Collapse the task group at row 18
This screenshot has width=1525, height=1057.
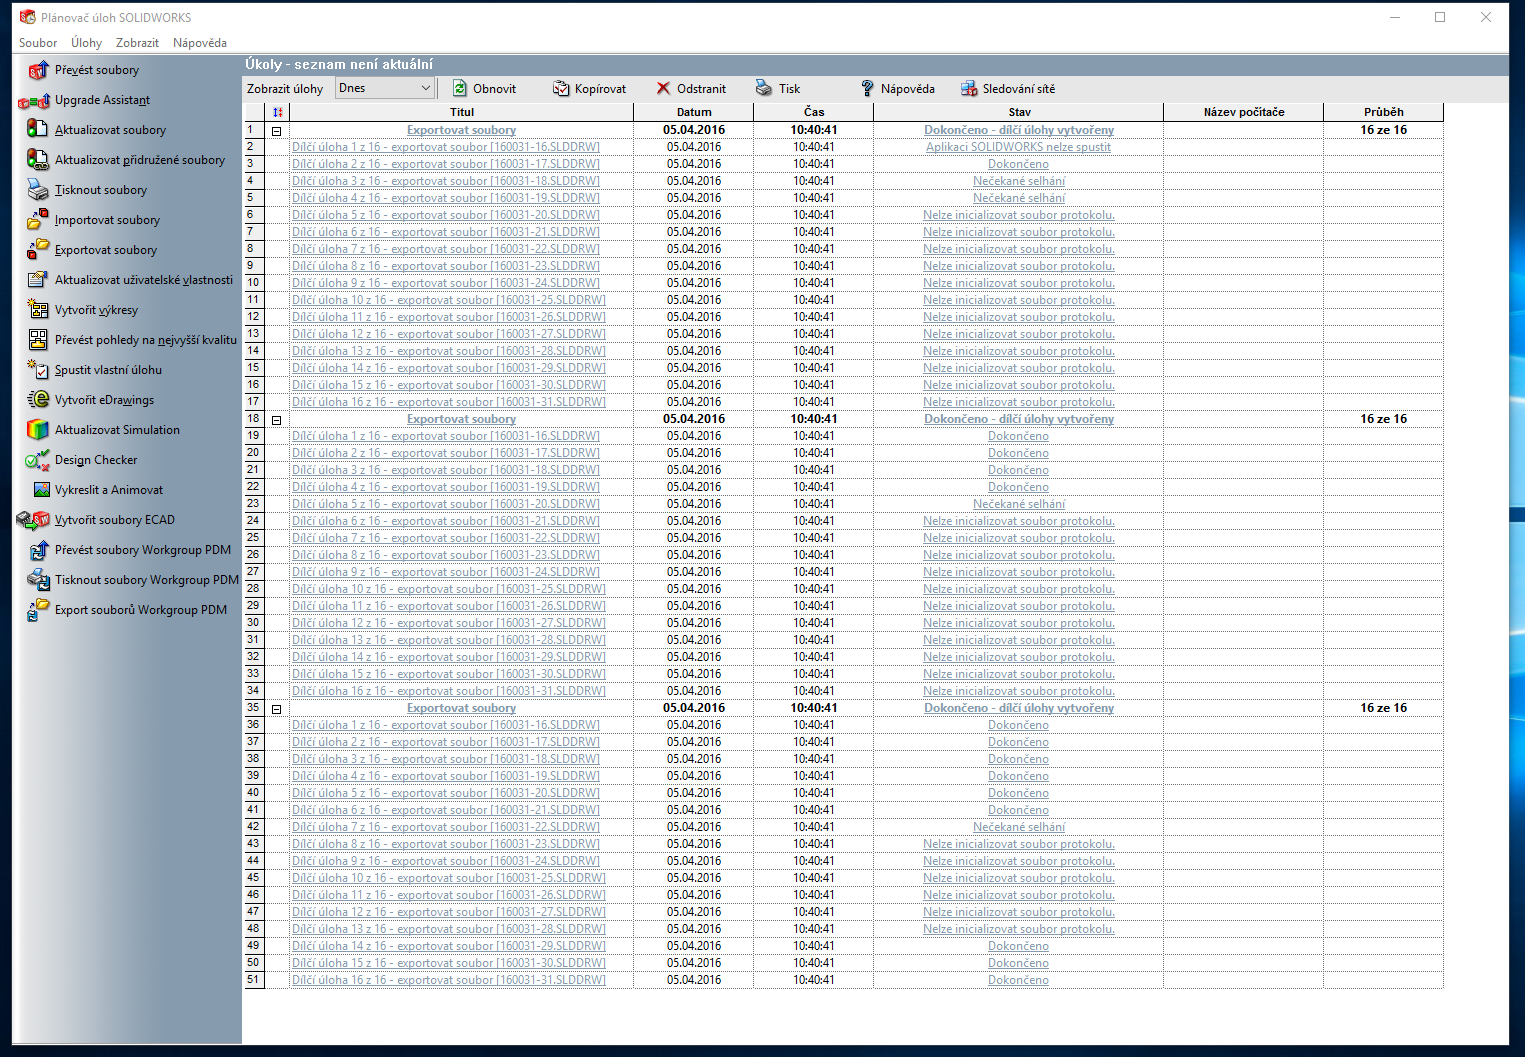[277, 420]
